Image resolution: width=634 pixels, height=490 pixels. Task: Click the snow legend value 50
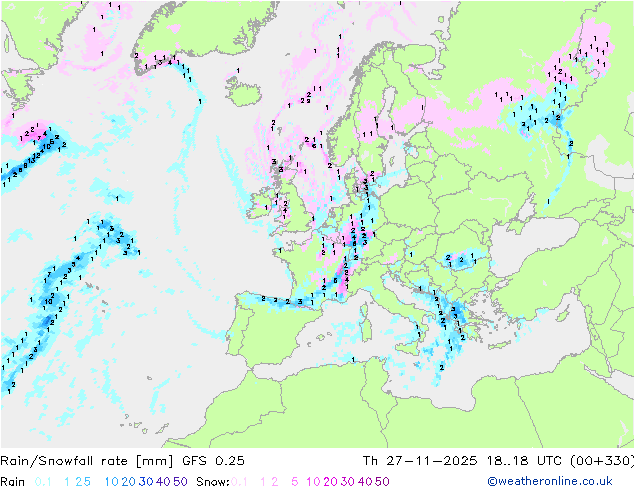[383, 482]
